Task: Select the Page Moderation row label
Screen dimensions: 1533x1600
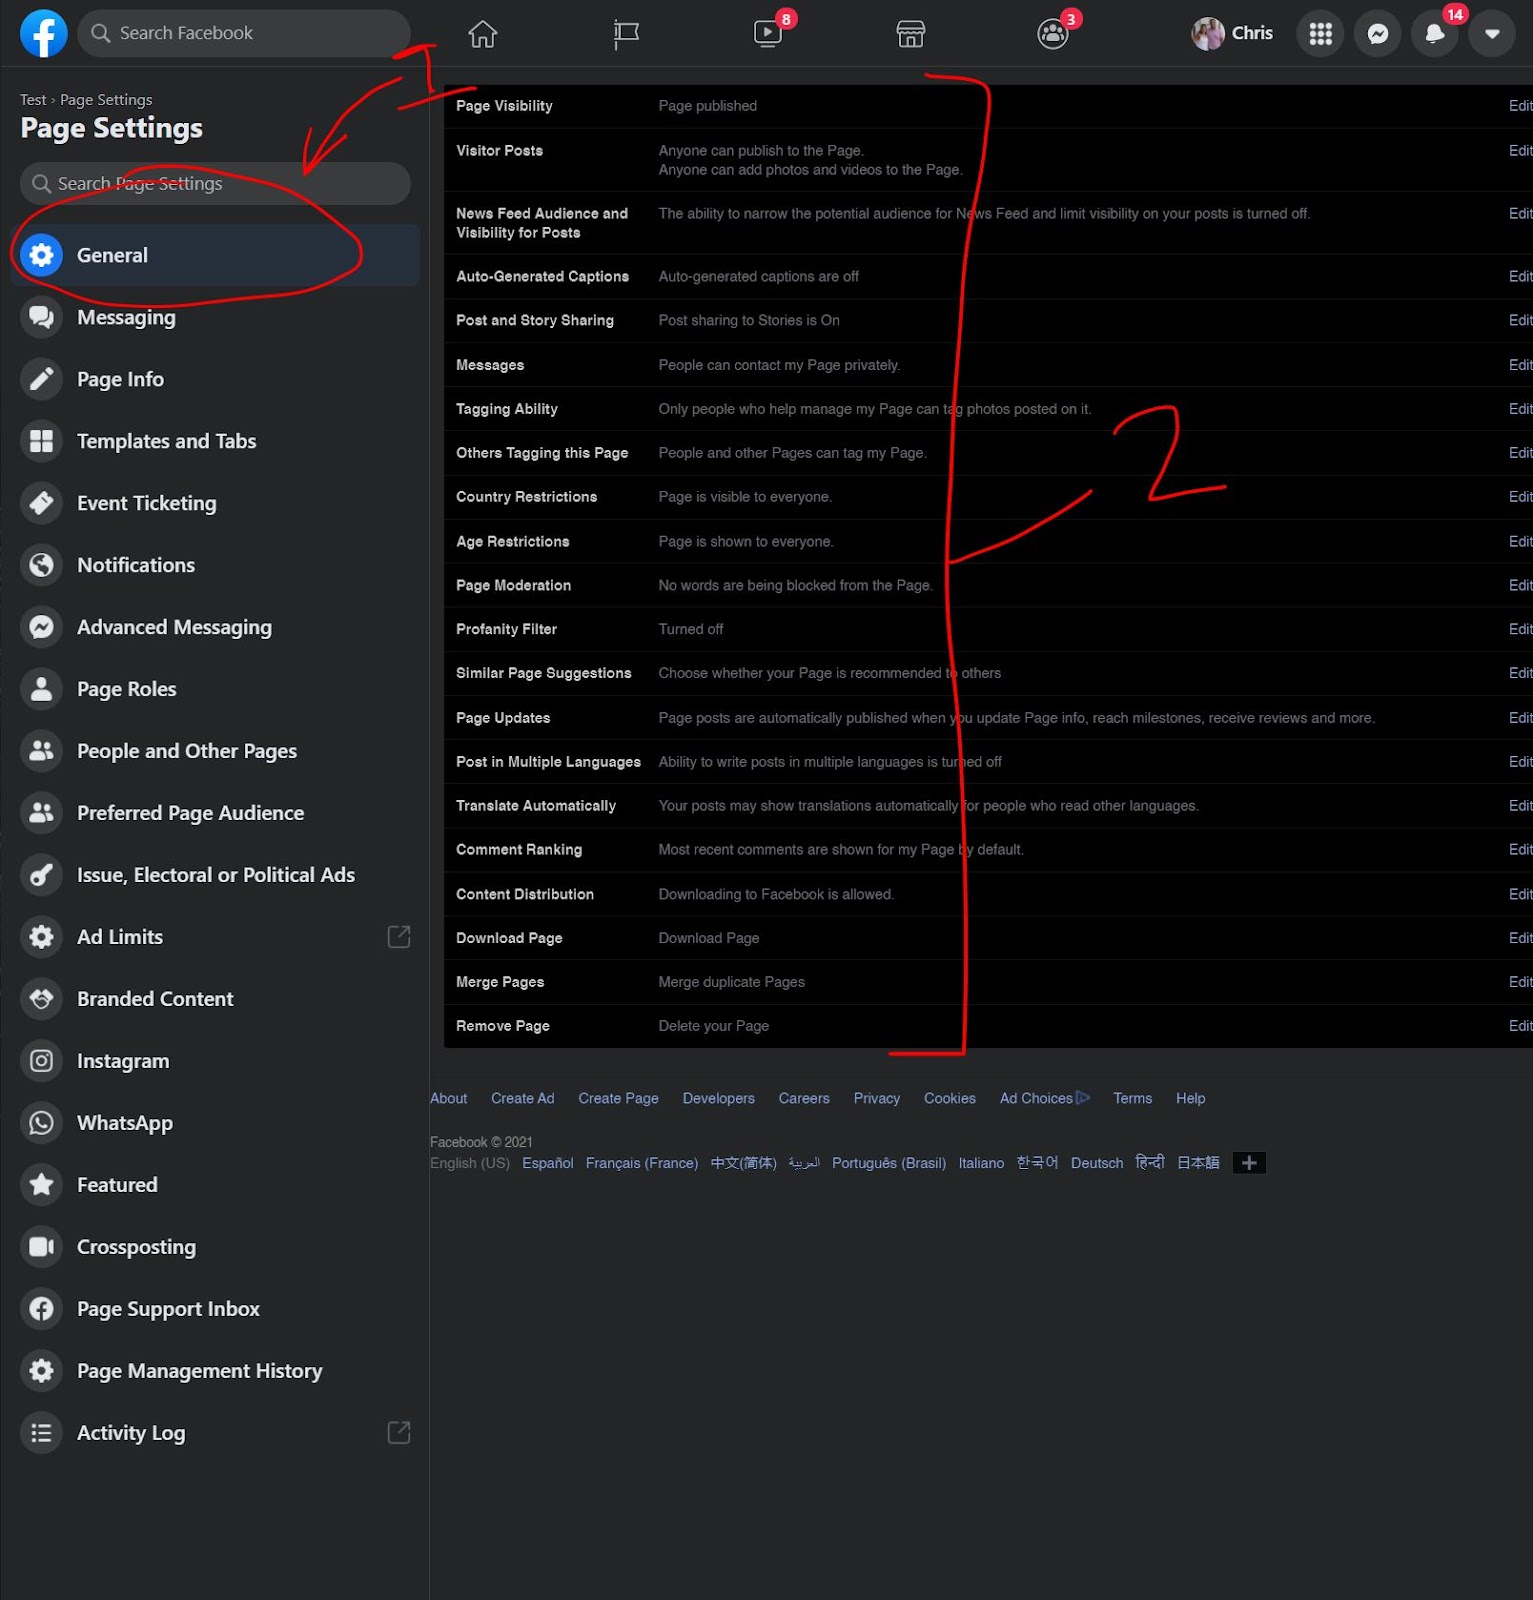Action: tap(514, 585)
